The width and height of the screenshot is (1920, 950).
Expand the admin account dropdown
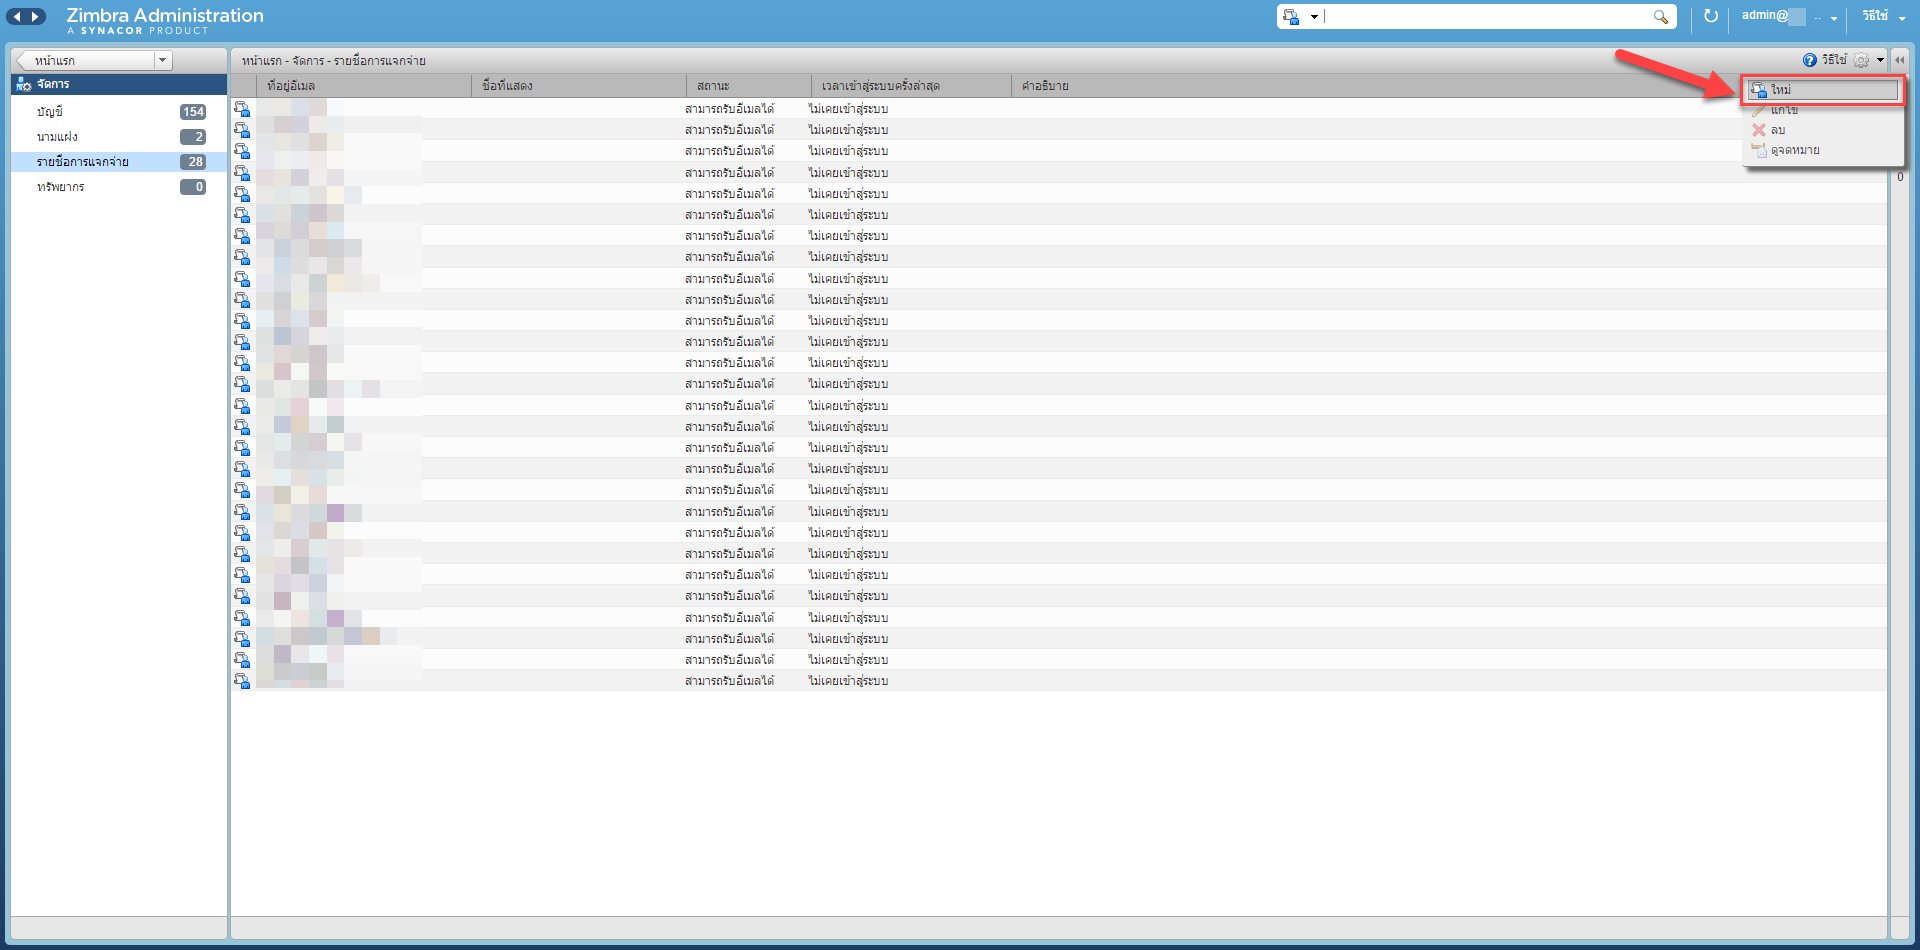(1834, 18)
